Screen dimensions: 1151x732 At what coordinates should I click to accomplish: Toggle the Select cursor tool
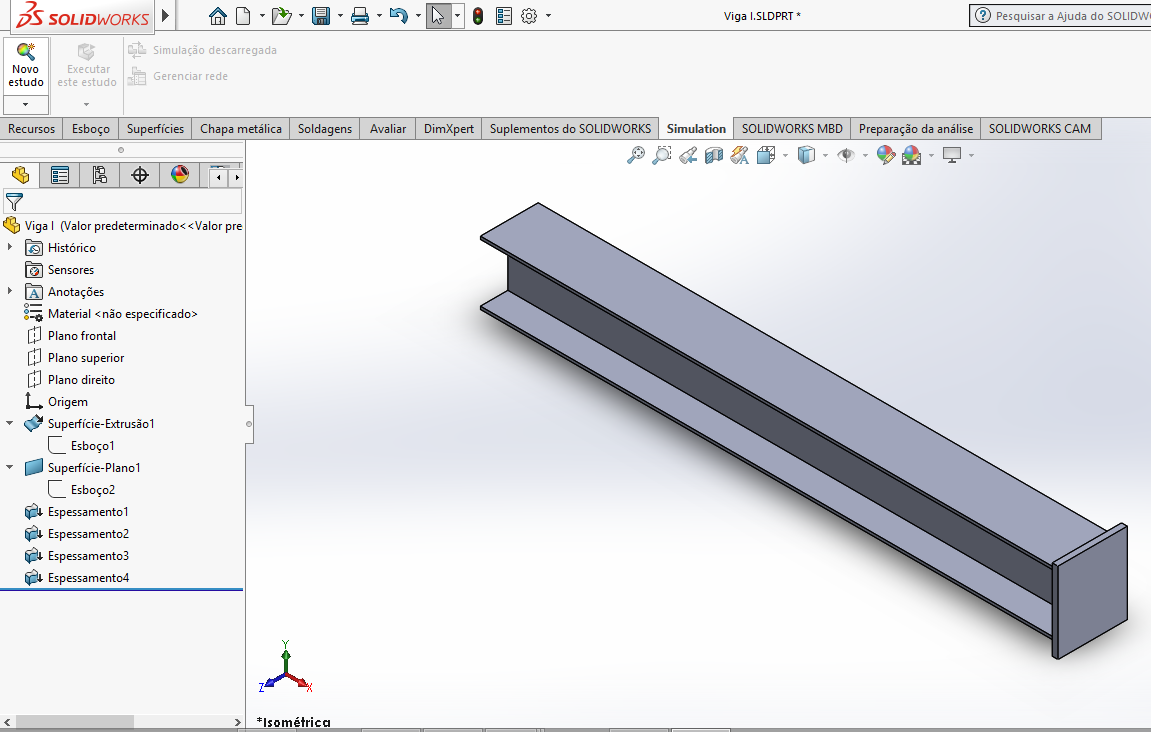[x=437, y=16]
